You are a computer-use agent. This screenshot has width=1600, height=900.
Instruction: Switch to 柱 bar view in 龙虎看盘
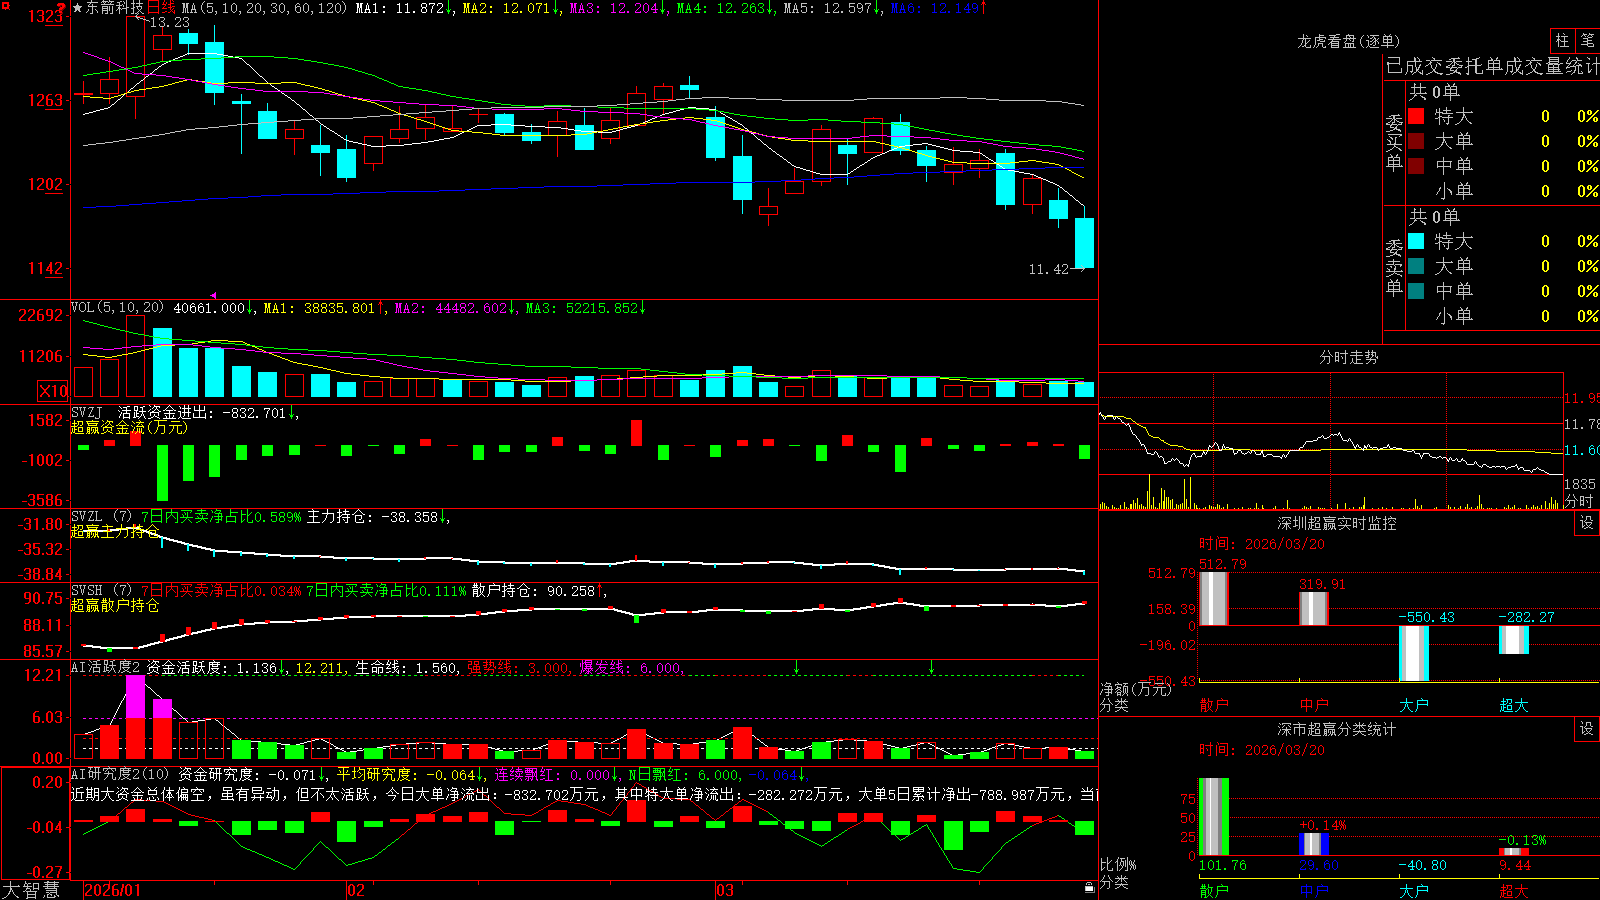(x=1562, y=40)
